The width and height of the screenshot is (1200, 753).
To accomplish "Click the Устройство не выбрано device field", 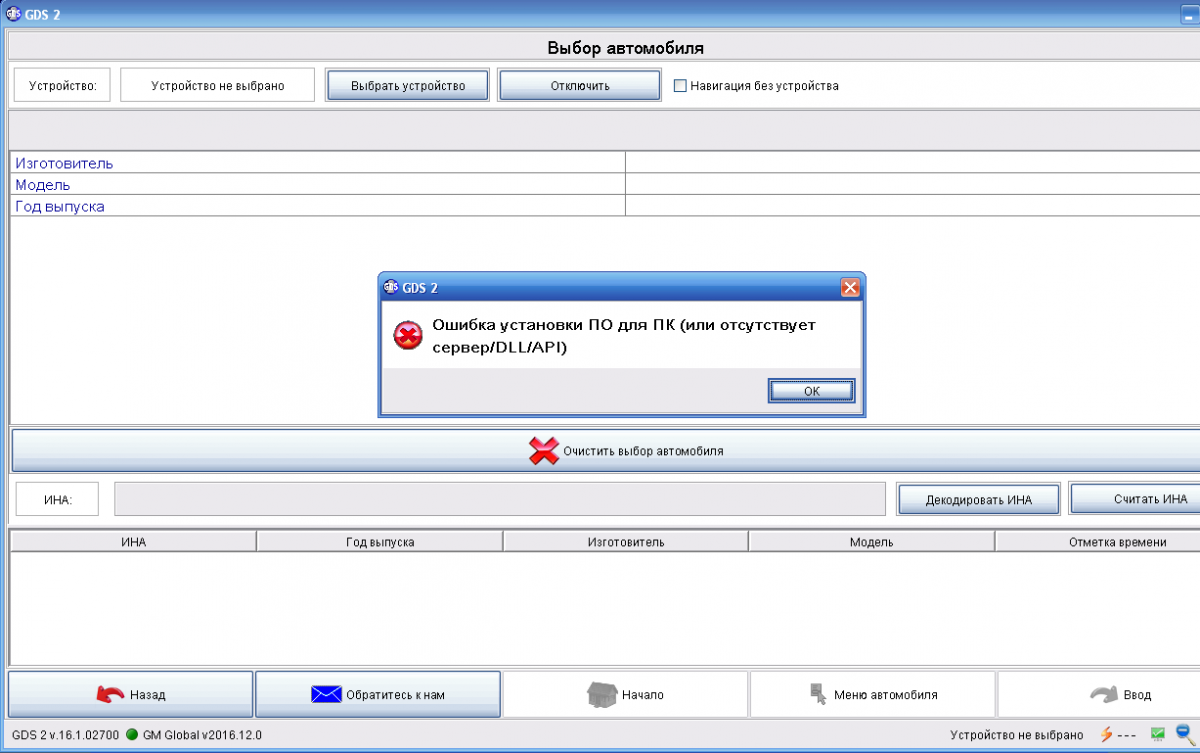I will click(218, 86).
